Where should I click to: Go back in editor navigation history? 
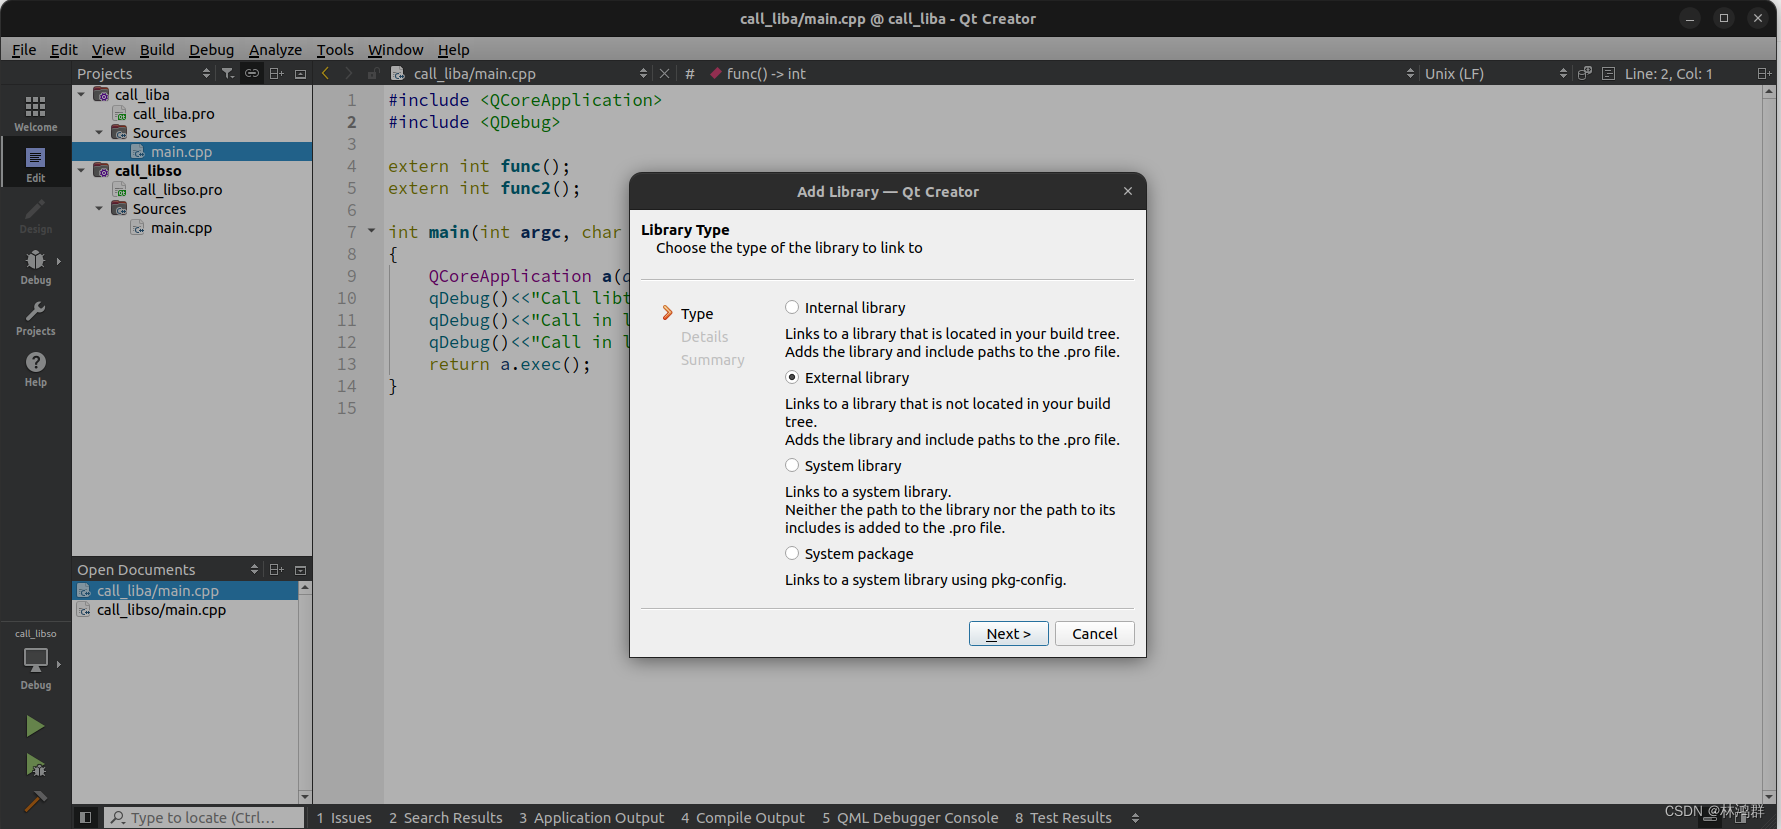[325, 73]
